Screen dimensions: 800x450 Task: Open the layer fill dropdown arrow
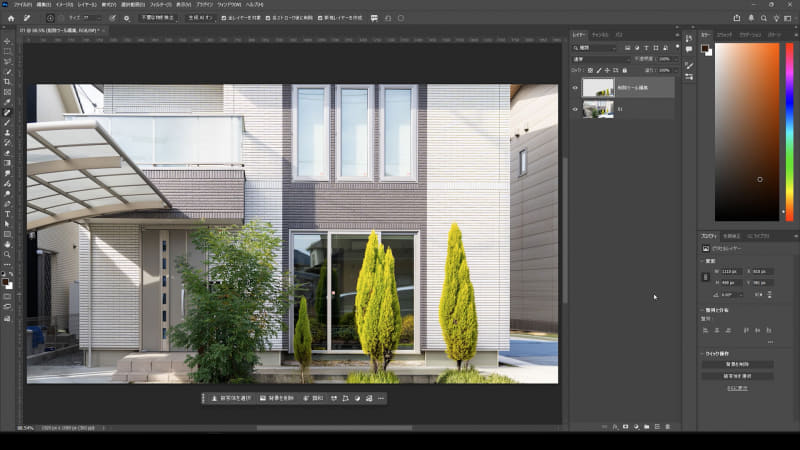click(676, 70)
